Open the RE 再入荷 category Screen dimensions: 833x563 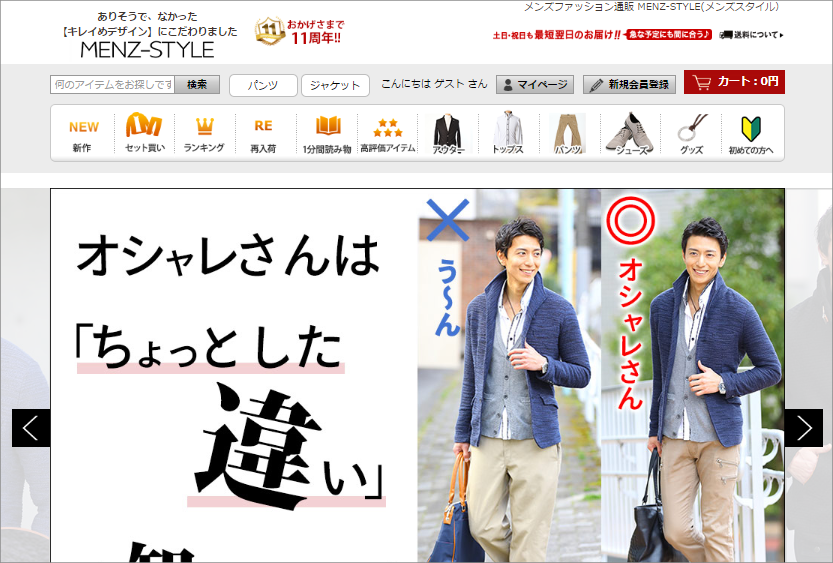coord(264,135)
